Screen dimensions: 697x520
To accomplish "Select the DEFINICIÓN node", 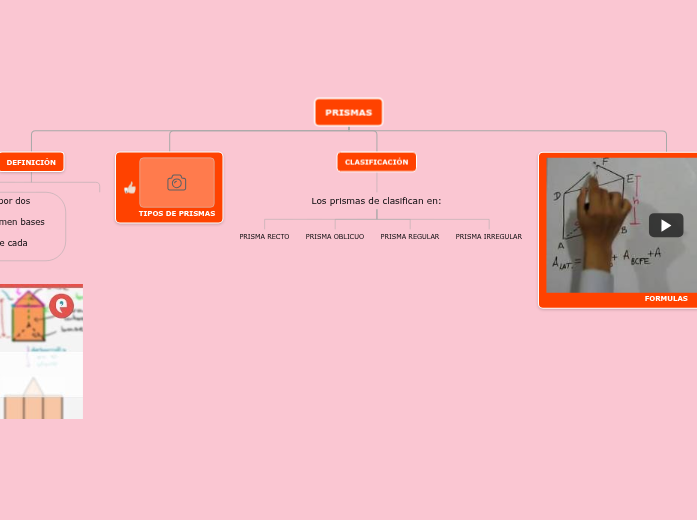I will click(31, 162).
